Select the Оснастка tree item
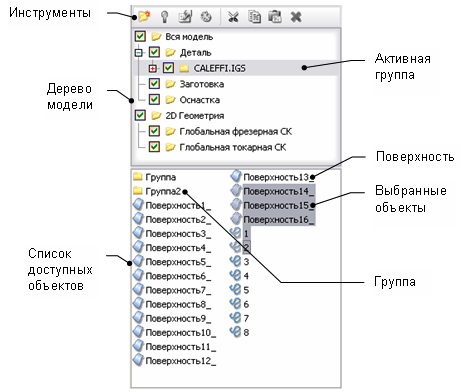The height and width of the screenshot is (392, 461). pyautogui.click(x=200, y=100)
